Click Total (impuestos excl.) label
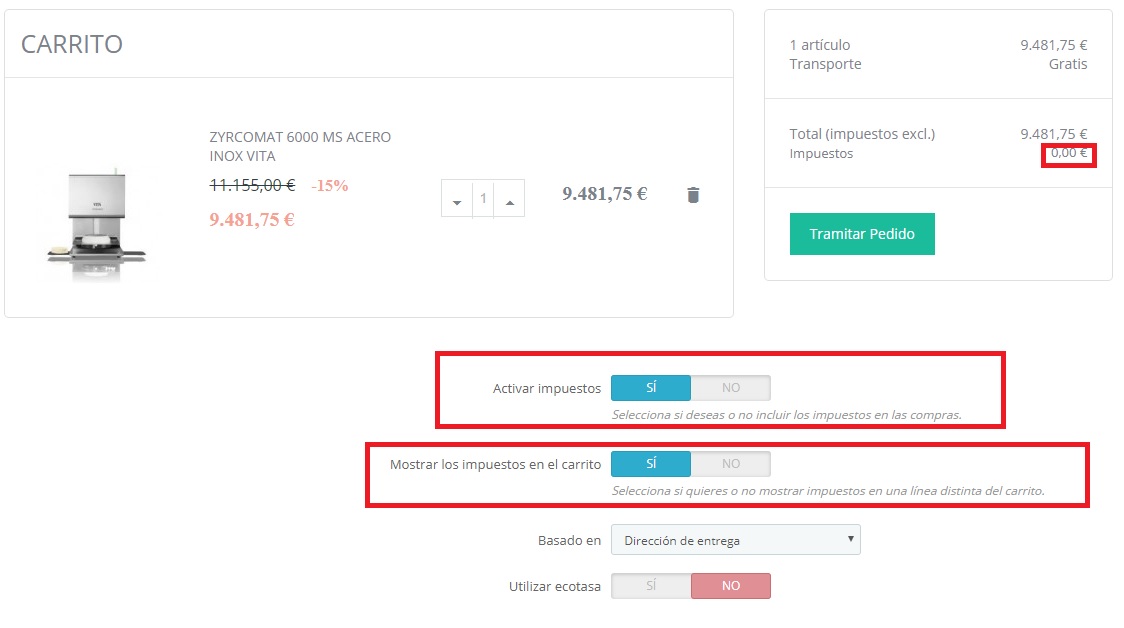This screenshot has height=628, width=1124. click(x=862, y=134)
